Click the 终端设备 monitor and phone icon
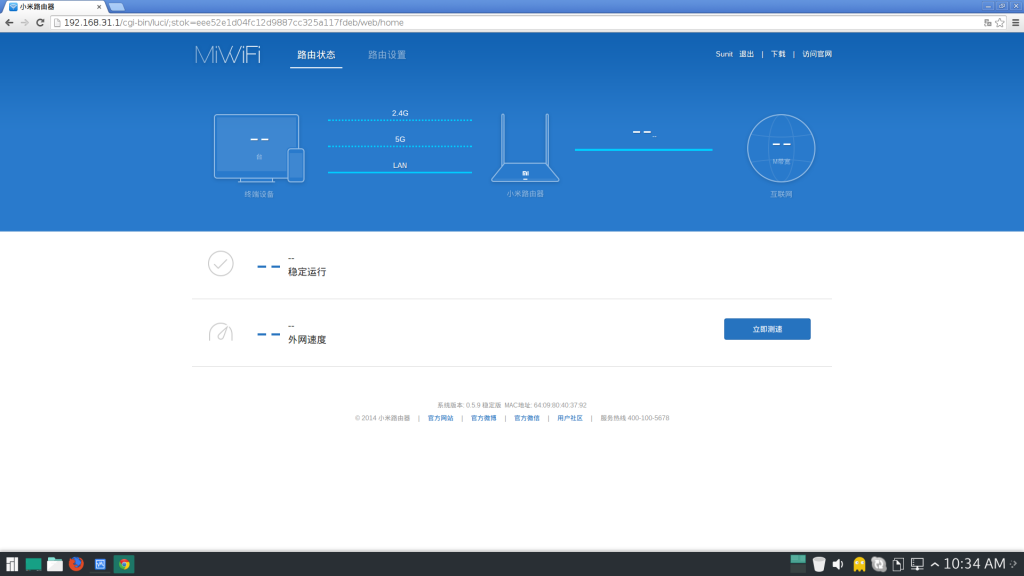 click(x=259, y=148)
